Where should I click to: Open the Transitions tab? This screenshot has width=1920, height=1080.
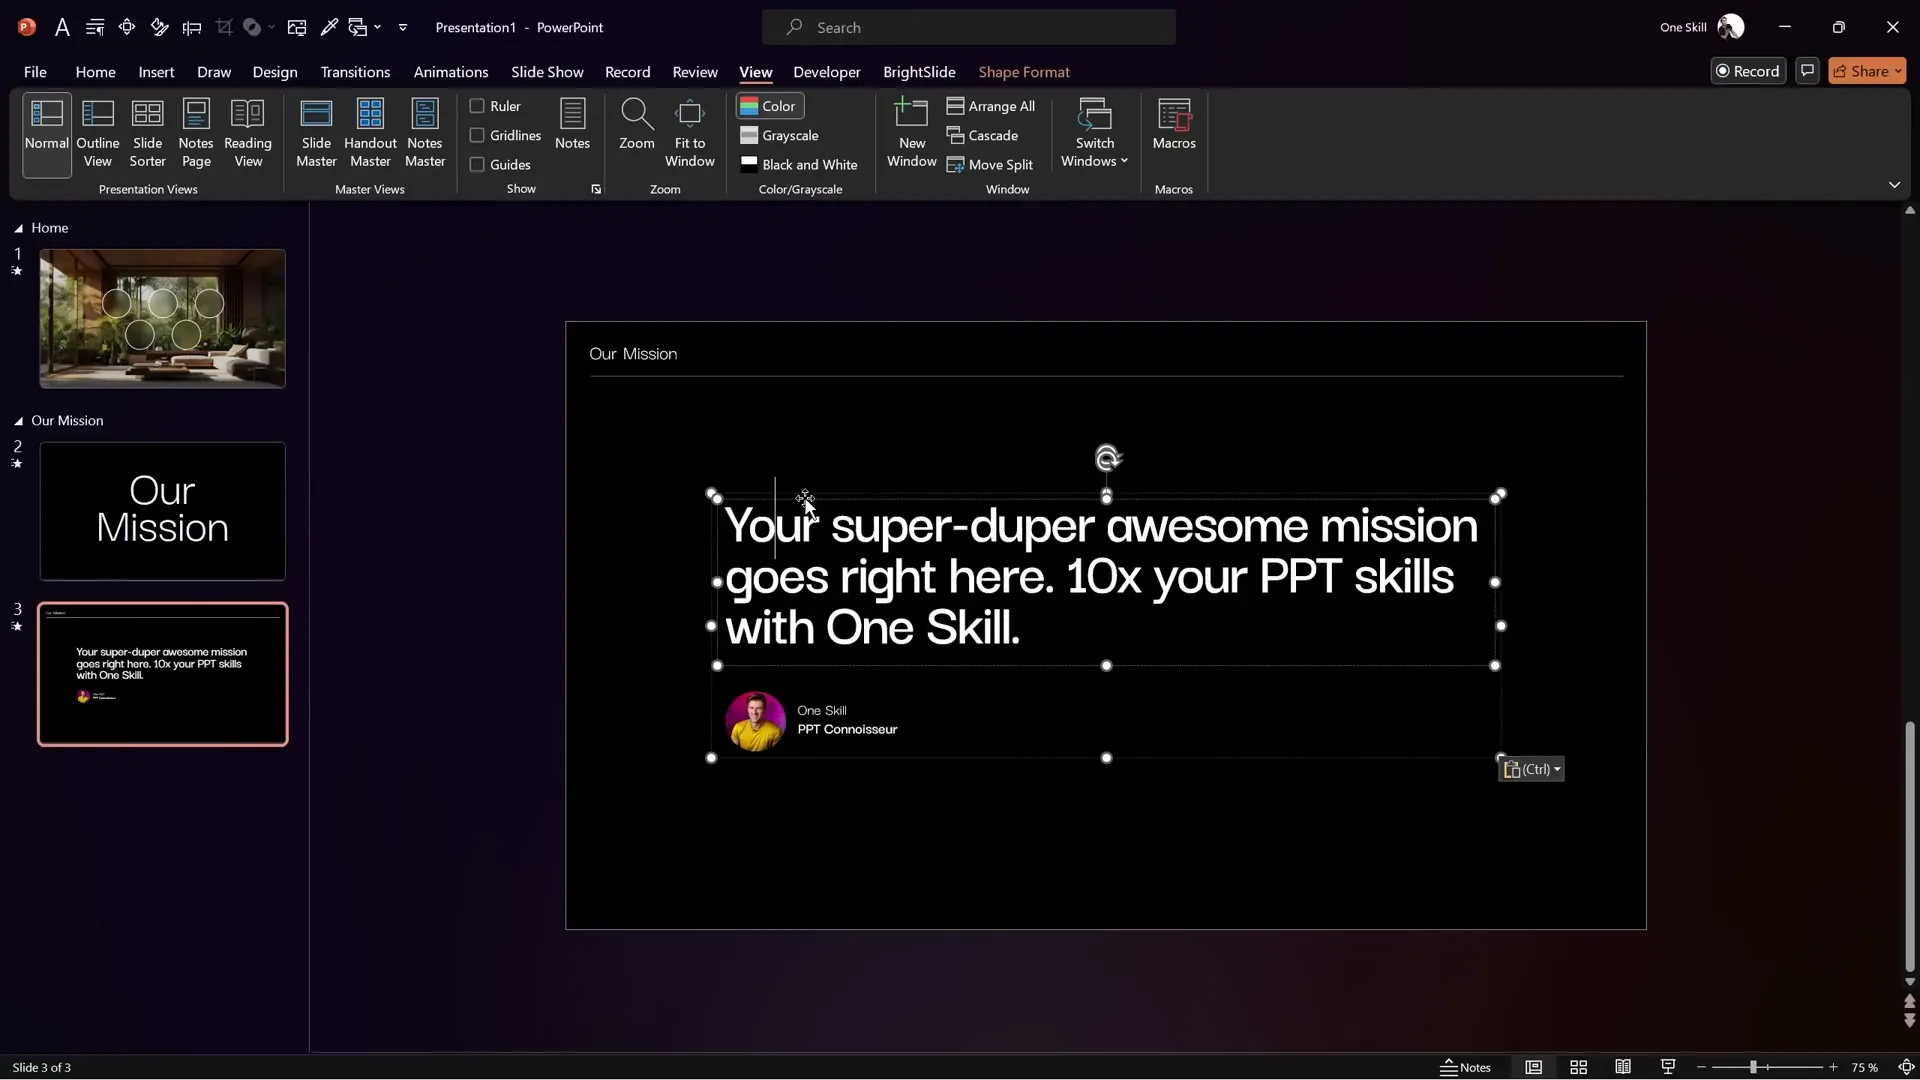[355, 72]
